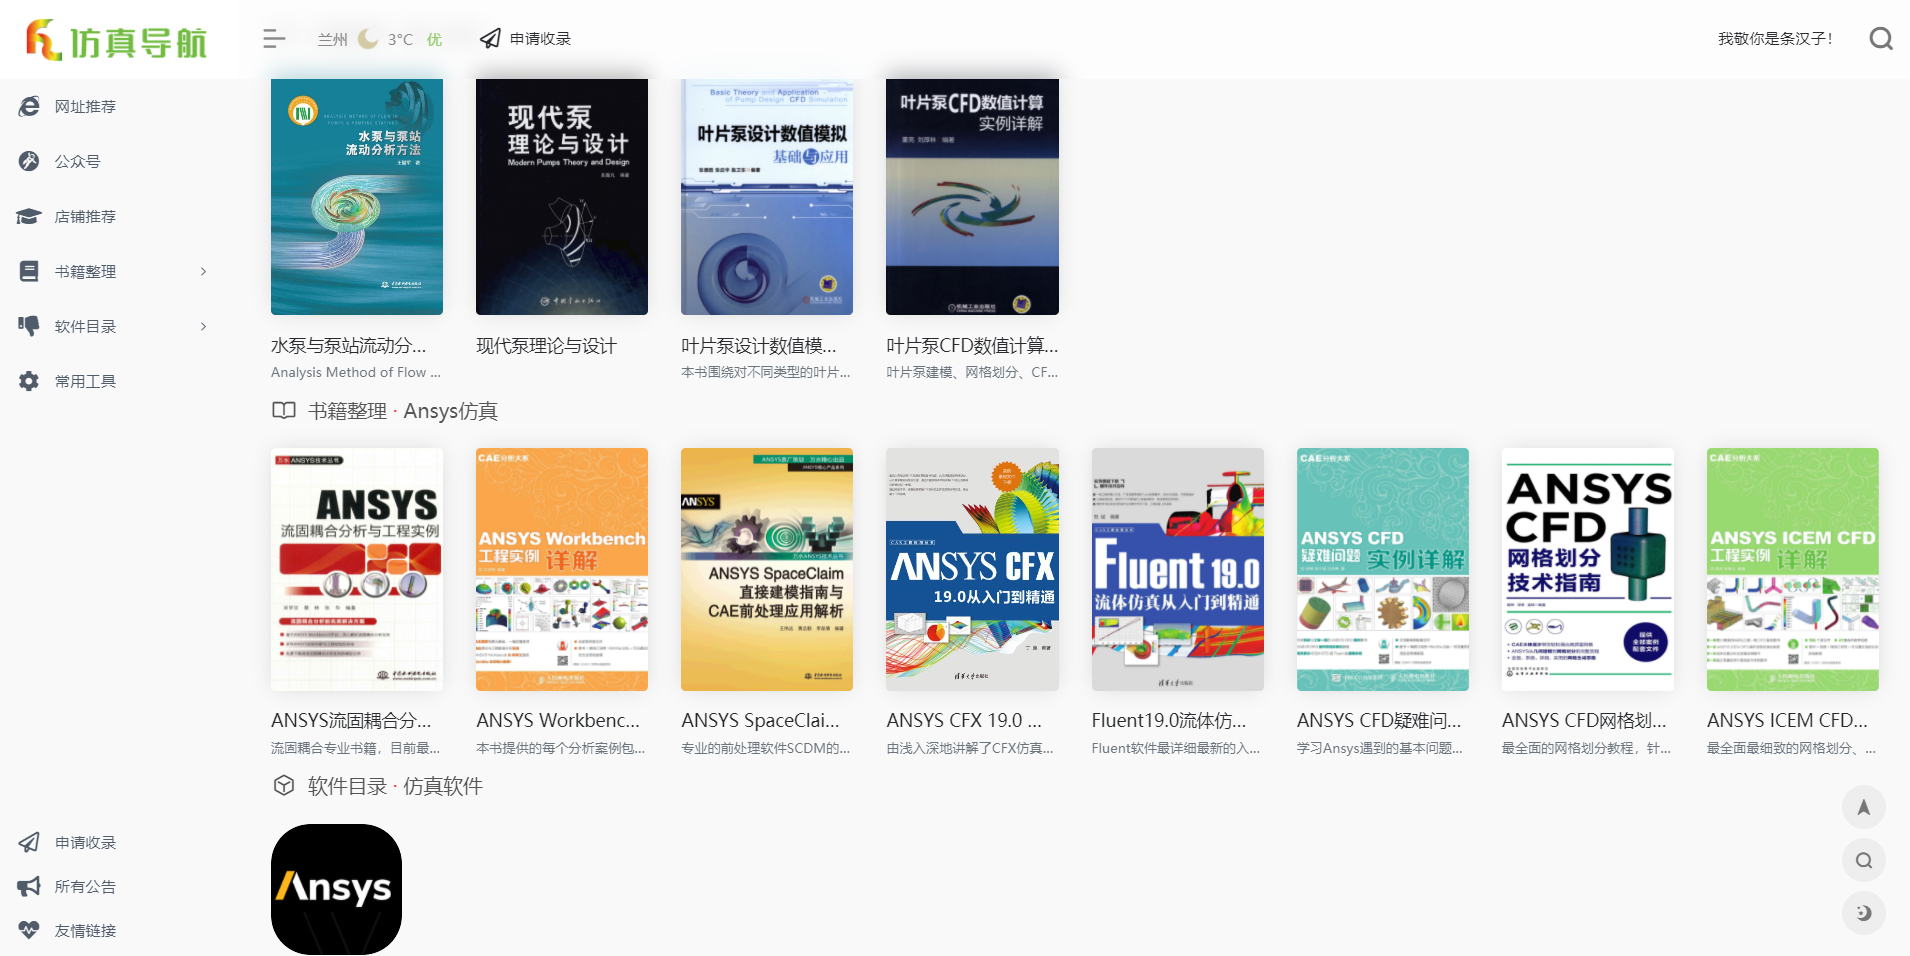Click the 友情链接 heart icon
Viewport: 1910px width, 956px height.
pos(29,930)
